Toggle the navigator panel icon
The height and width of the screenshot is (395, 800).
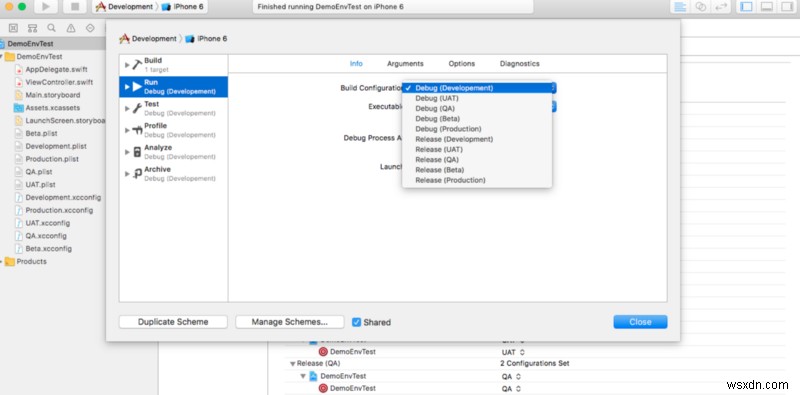click(746, 7)
